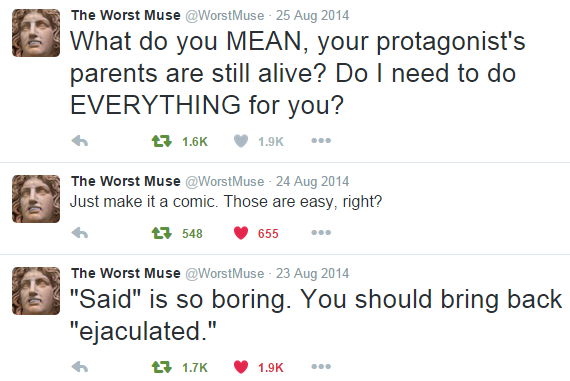Click The Worst Muse name on first tweet
The image size is (570, 381).
126,15
